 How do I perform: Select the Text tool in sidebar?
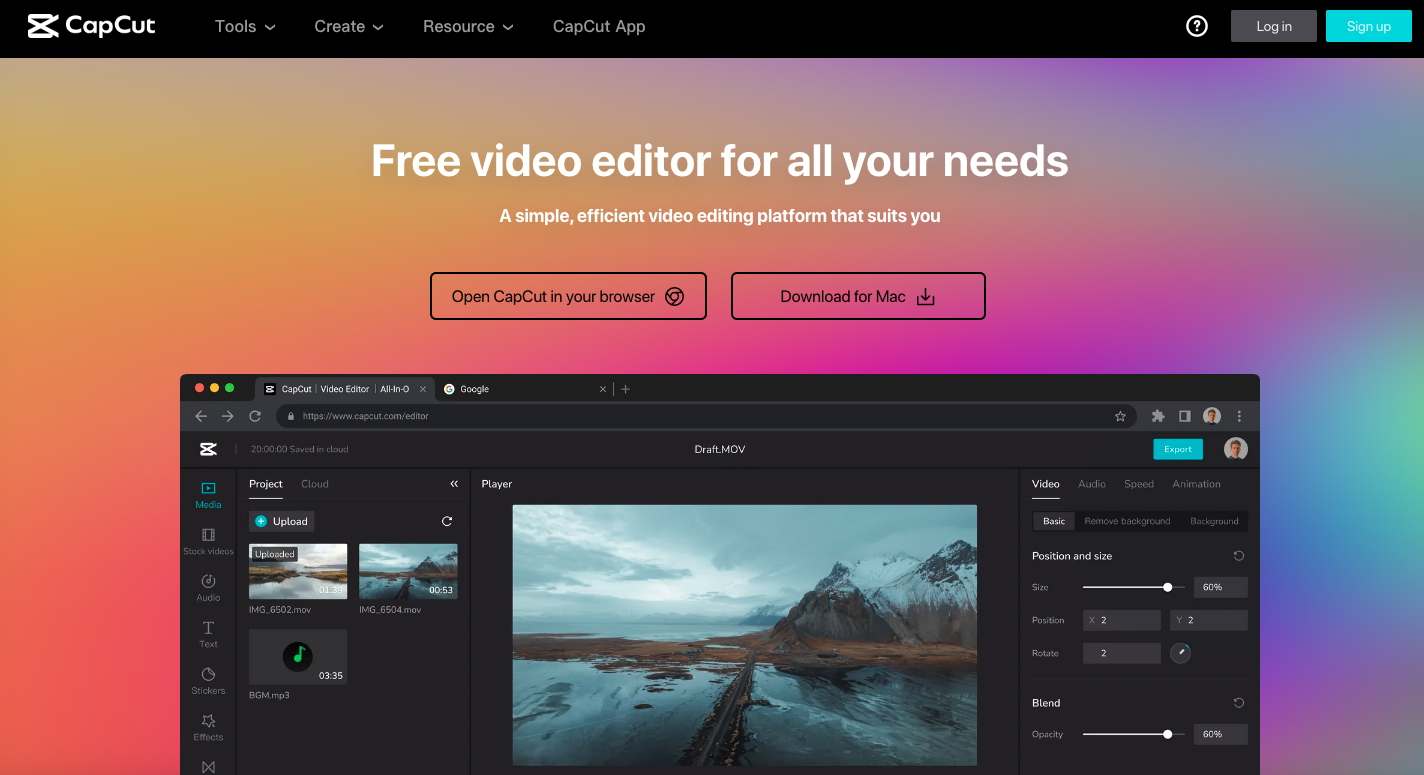point(208,634)
